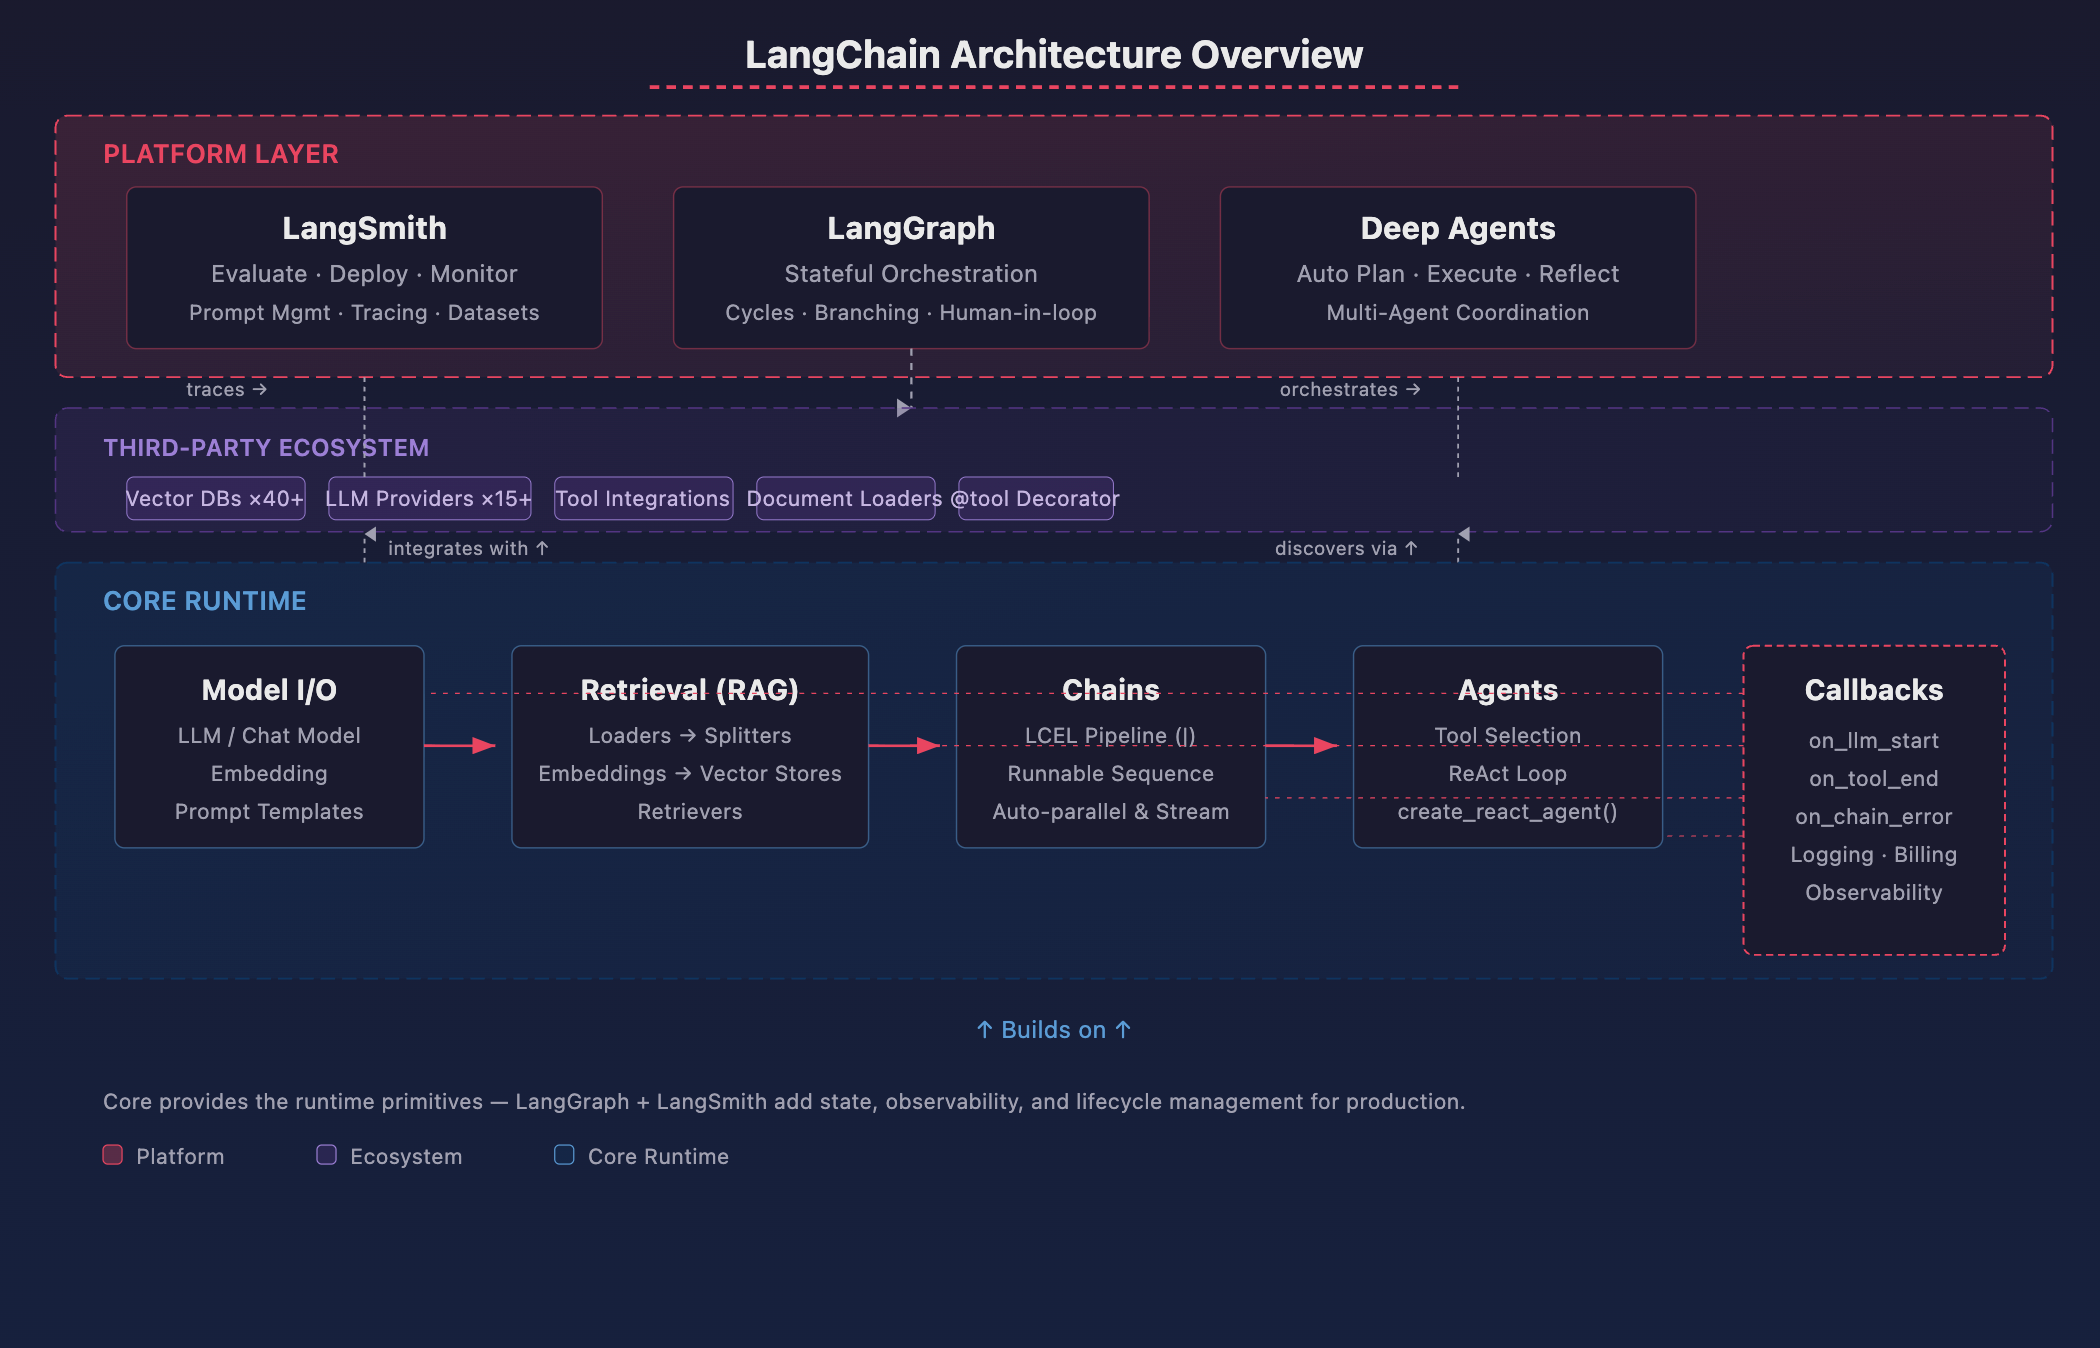This screenshot has height=1348, width=2100.
Task: Click 'Runnable Sequence' text
Action: pos(1111,774)
